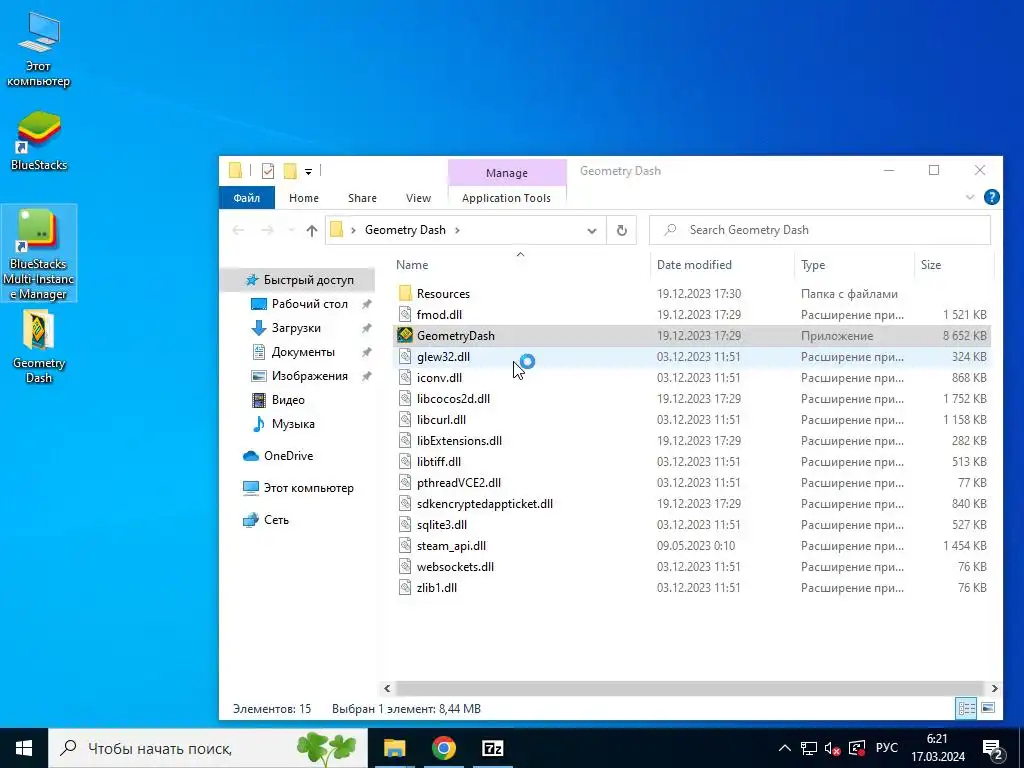Select BlueStacks Multi-Instance Manager desktop icon
1024x768 pixels.
point(39,253)
